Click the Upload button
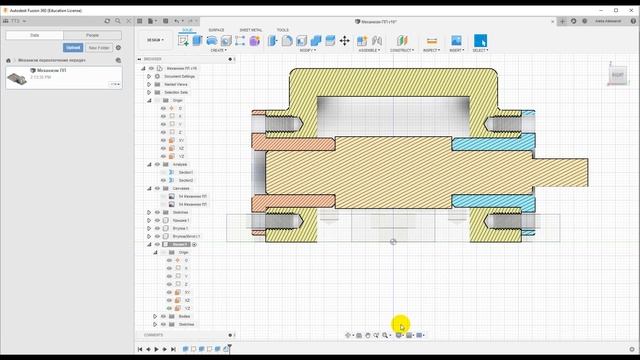640x360 pixels. click(x=73, y=48)
